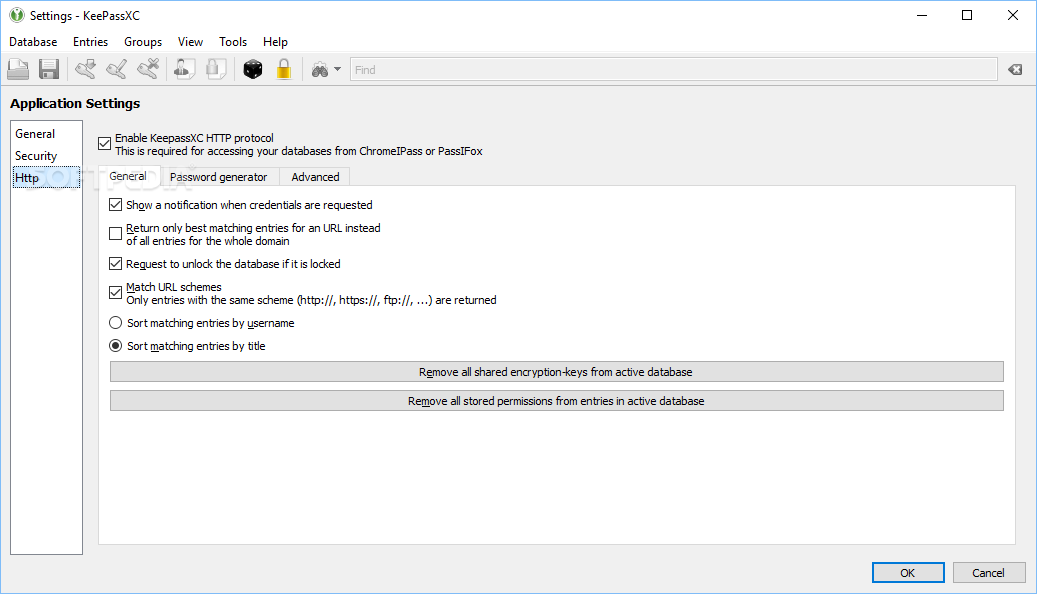Expand the search options dropdown arrow

tap(337, 69)
